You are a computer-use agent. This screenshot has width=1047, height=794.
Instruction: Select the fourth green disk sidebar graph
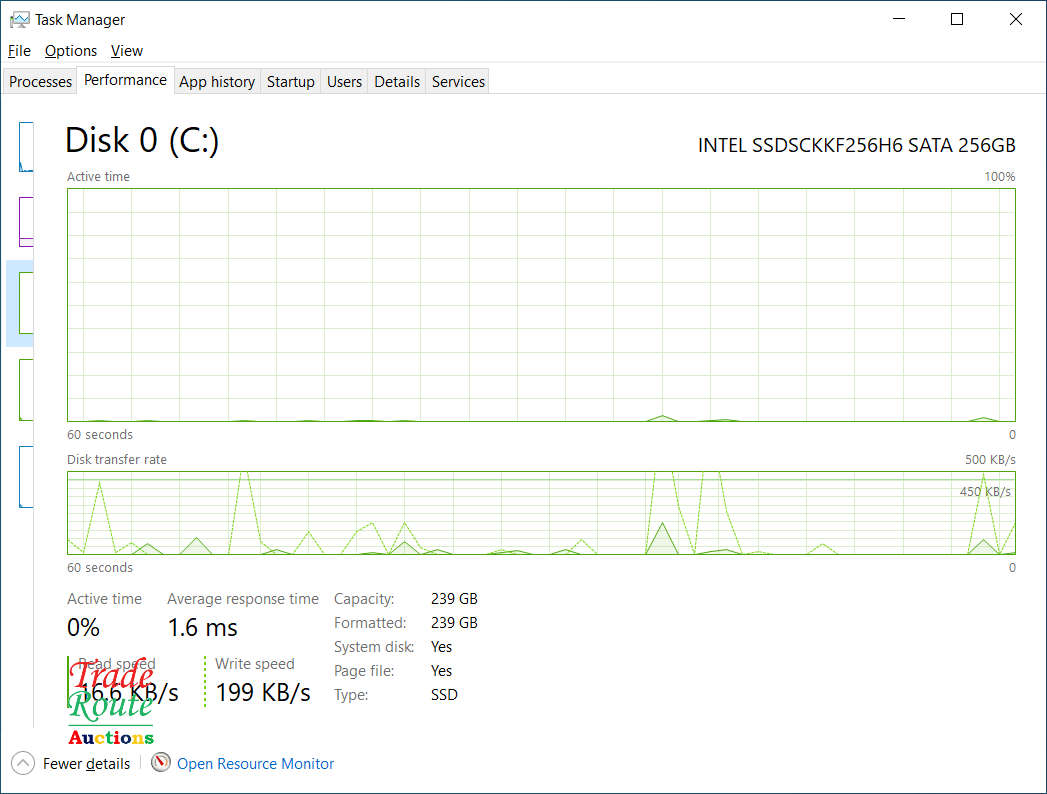click(x=26, y=390)
